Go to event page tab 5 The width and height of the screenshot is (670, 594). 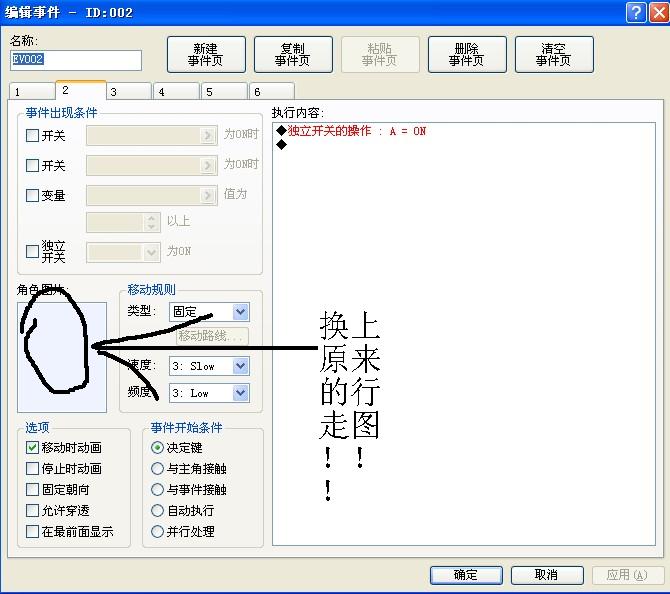click(x=225, y=91)
